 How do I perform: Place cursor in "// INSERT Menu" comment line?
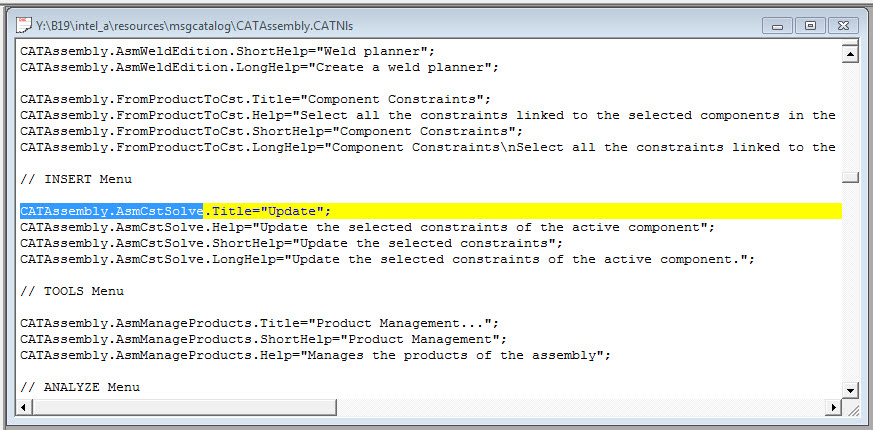click(76, 179)
